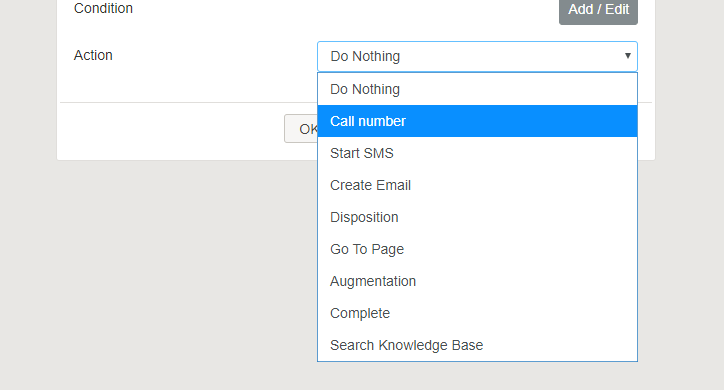Select Start SMS action
Screen dimensions: 724x390
477,153
